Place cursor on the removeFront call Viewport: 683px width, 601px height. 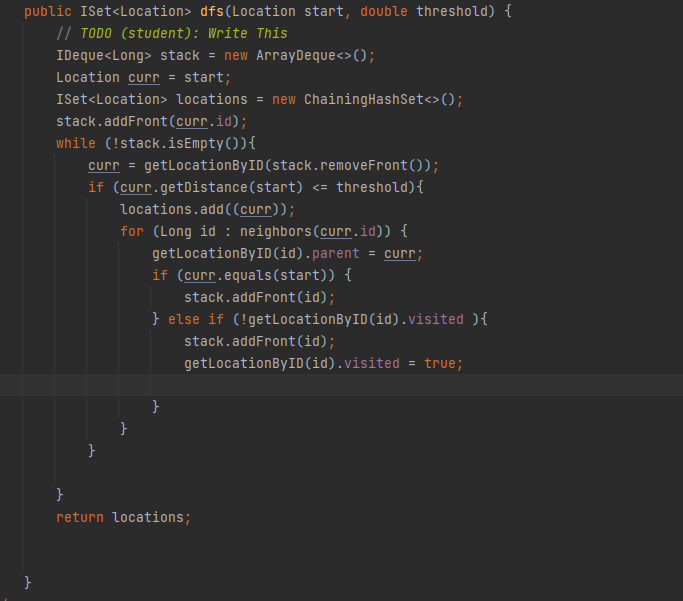click(372, 165)
